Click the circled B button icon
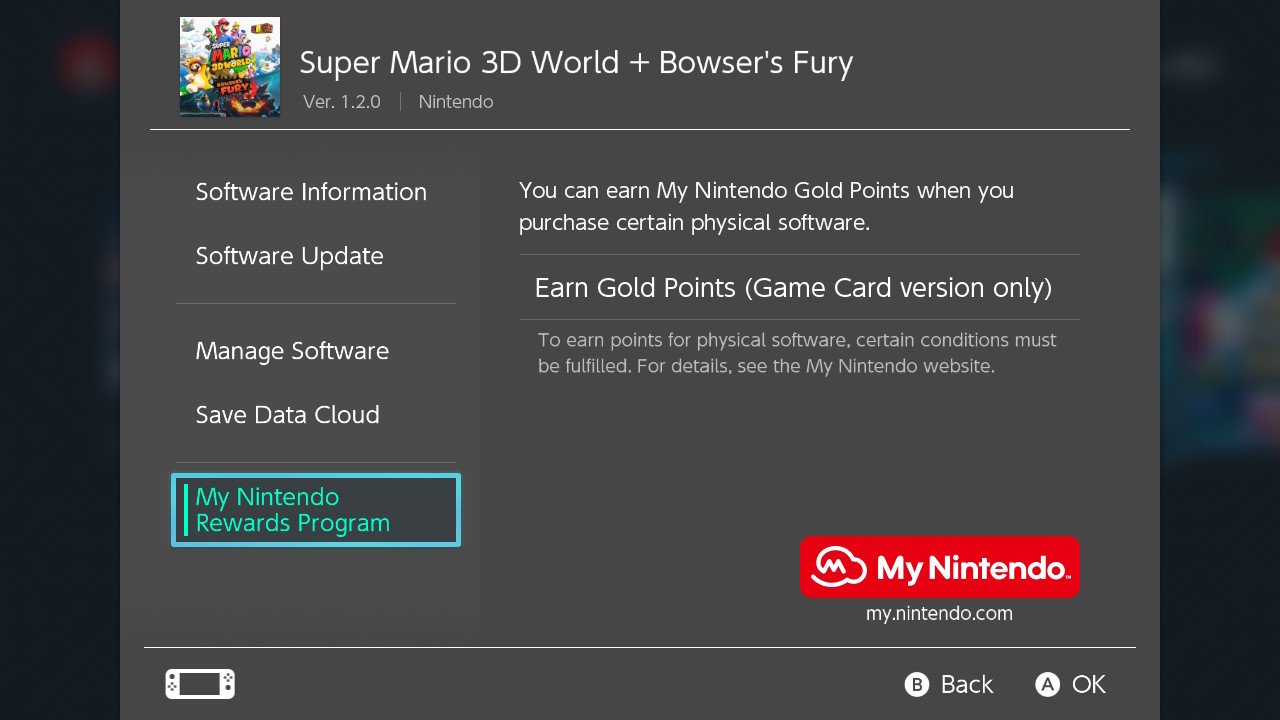 (917, 684)
